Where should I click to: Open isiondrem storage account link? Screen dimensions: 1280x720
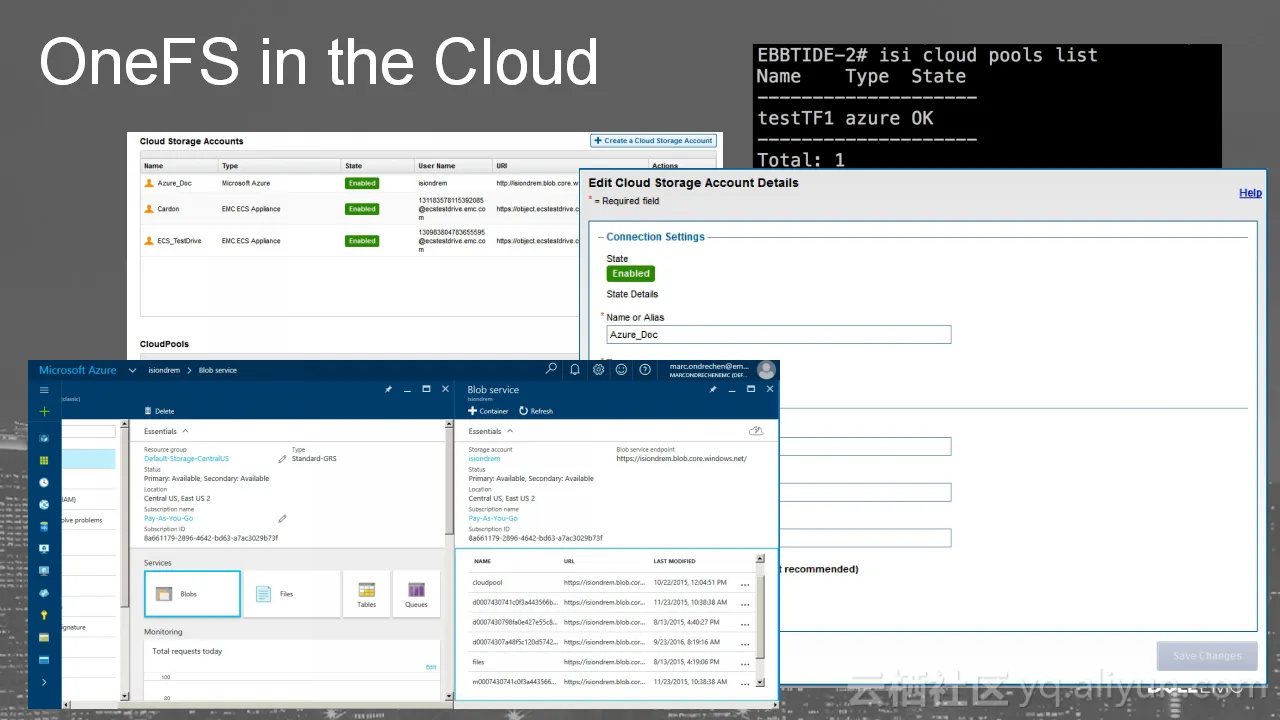(x=484, y=459)
